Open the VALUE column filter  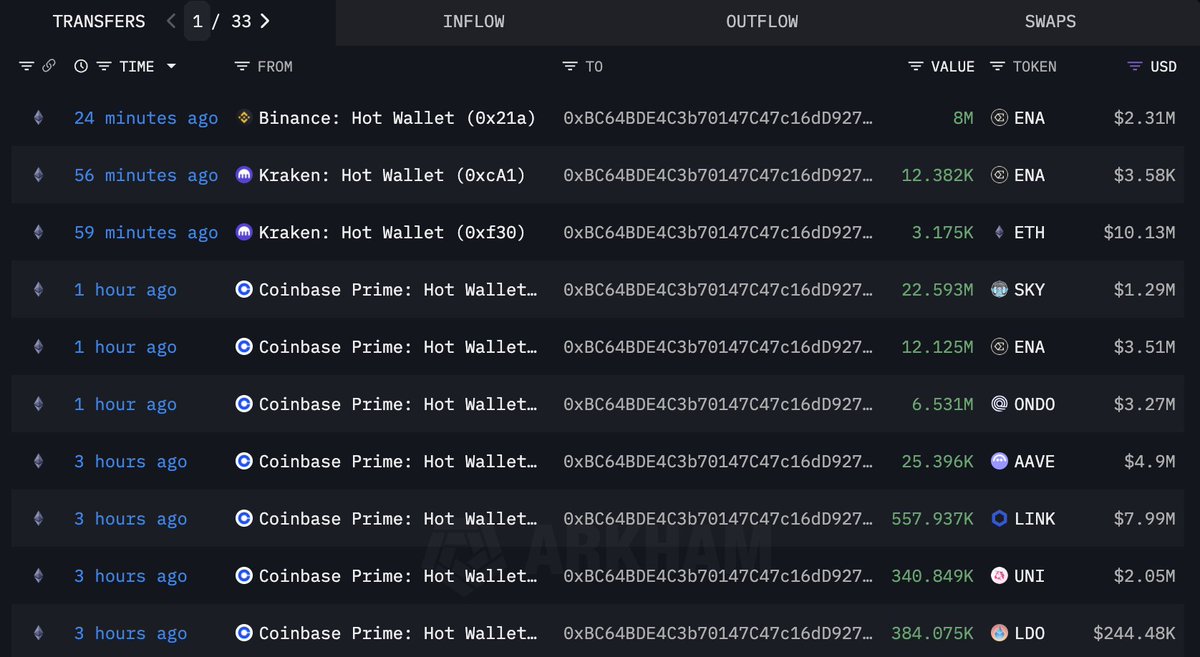tap(915, 67)
